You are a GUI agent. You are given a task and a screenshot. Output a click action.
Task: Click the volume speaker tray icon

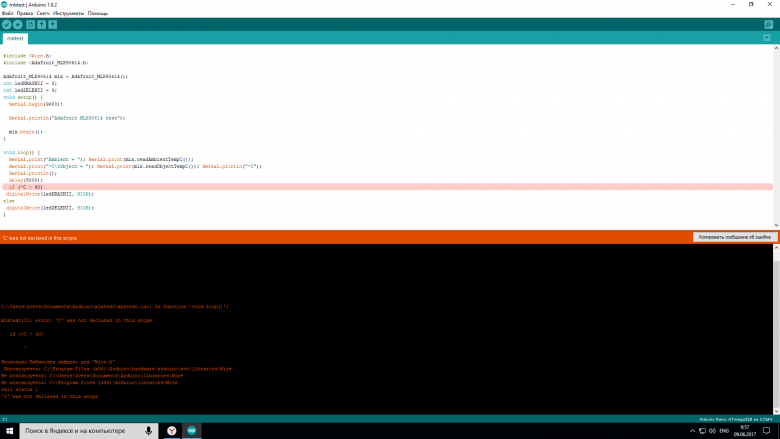pyautogui.click(x=712, y=431)
